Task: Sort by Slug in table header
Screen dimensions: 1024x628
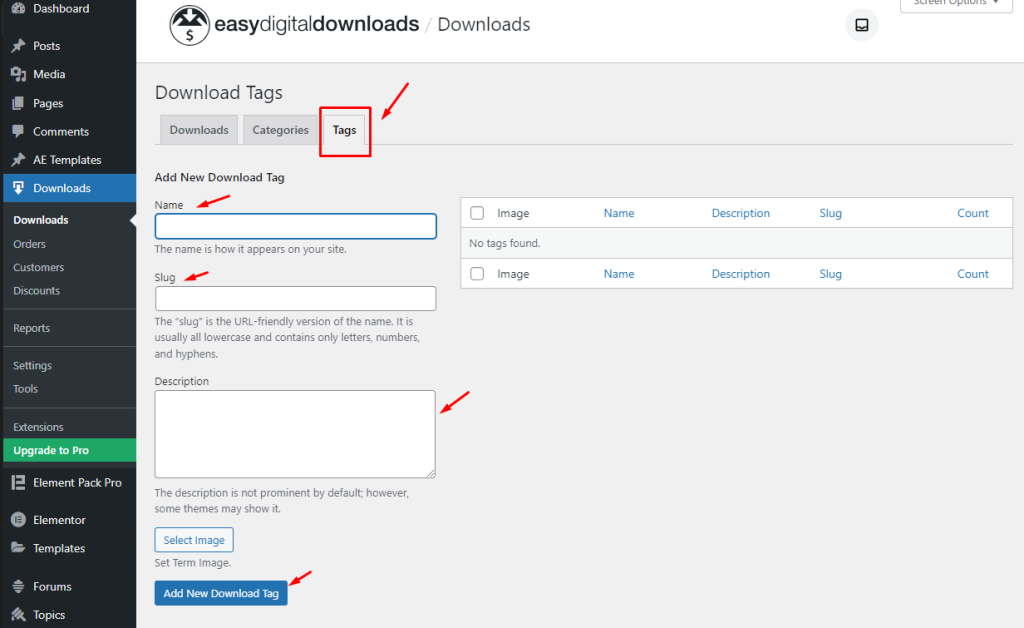Action: point(831,213)
